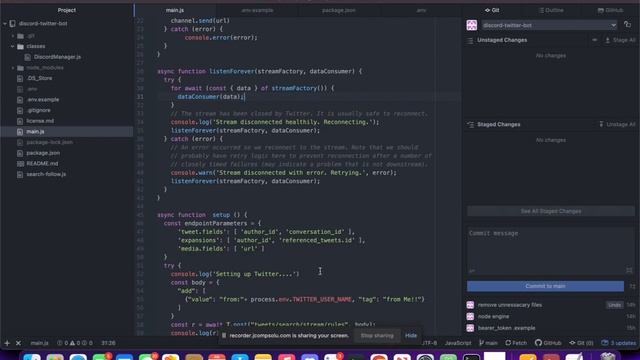Switch to the package.json editor tab
Viewport: 640px width, 360px height.
pos(339,10)
